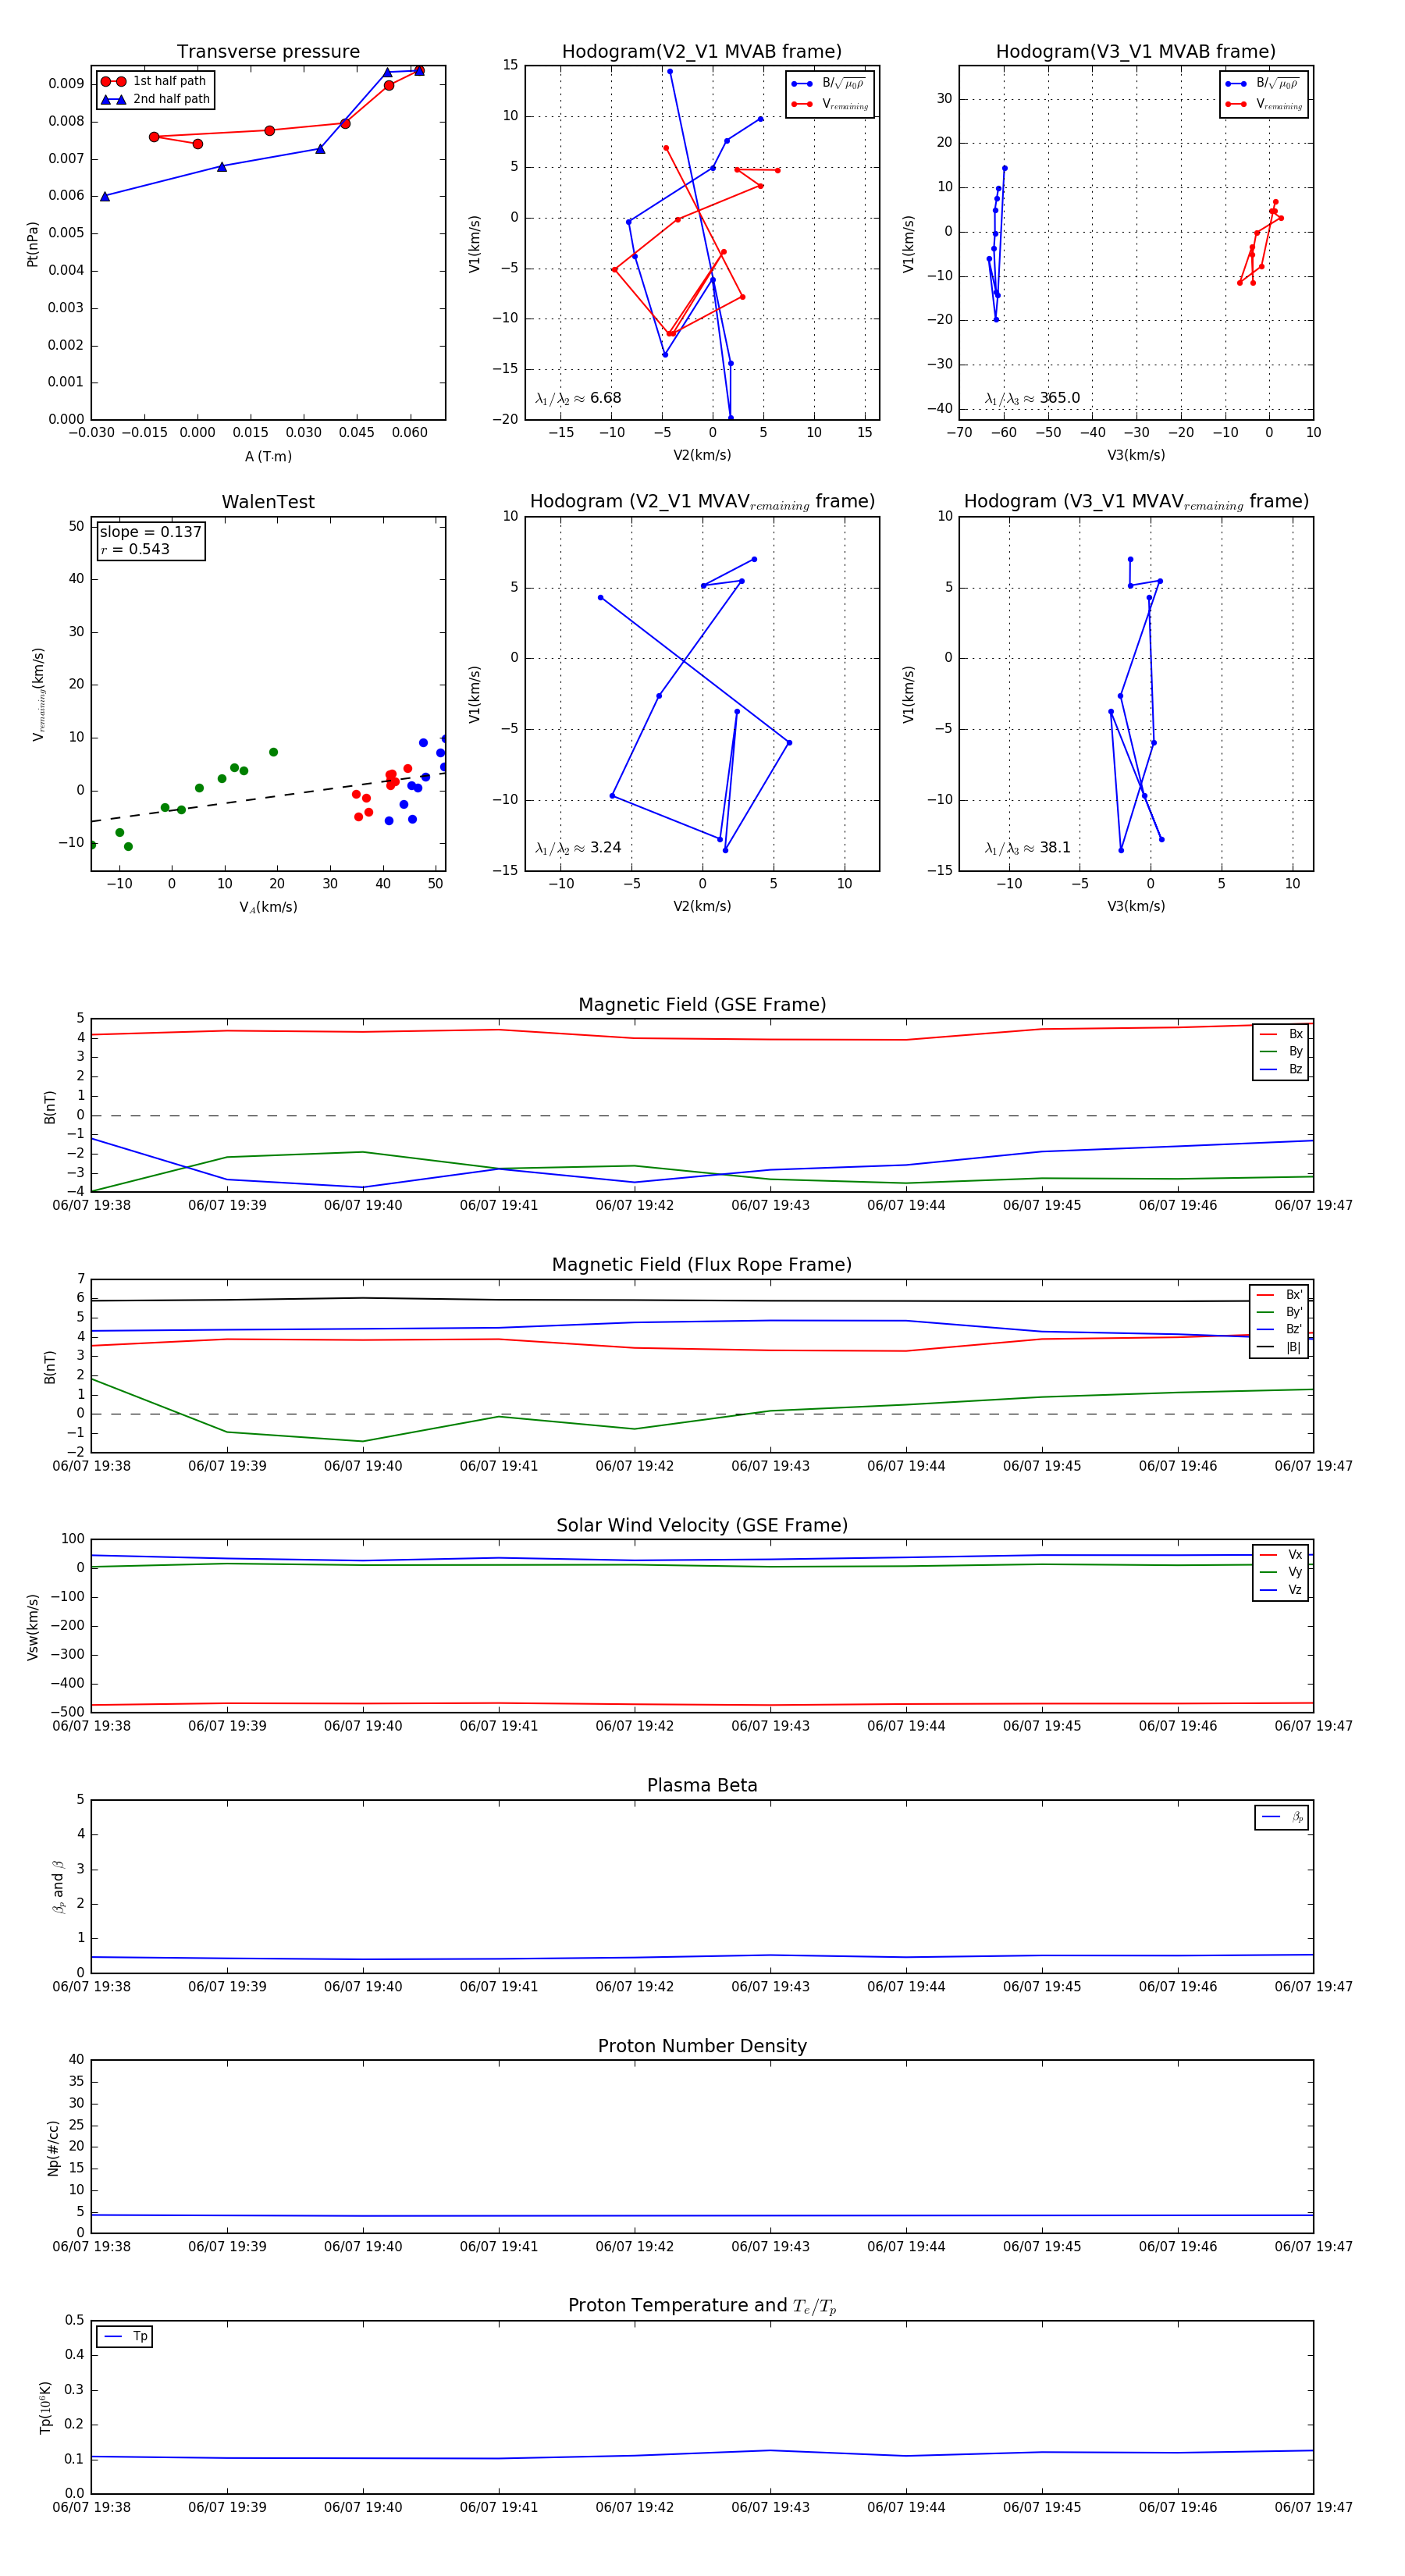
Task: Click the 'Solar Wind Velocity (GSE Frame)' title
Action: tap(702, 1526)
